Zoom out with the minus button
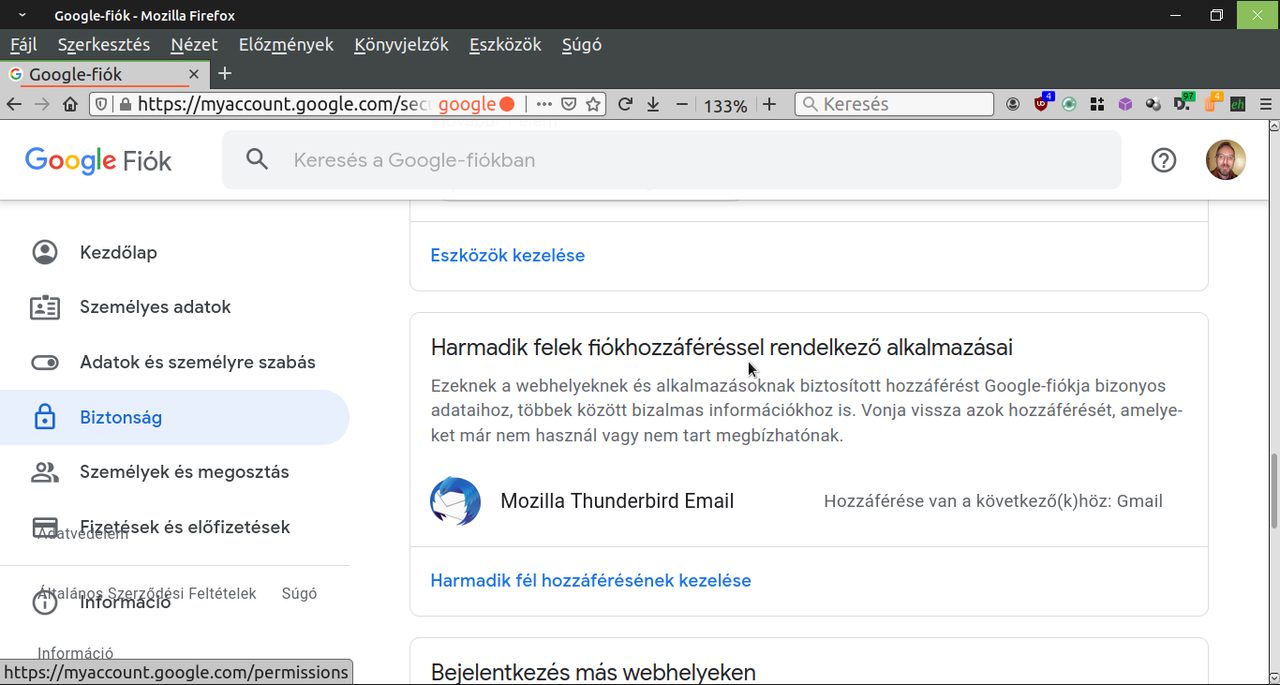This screenshot has width=1280, height=685. click(x=682, y=104)
